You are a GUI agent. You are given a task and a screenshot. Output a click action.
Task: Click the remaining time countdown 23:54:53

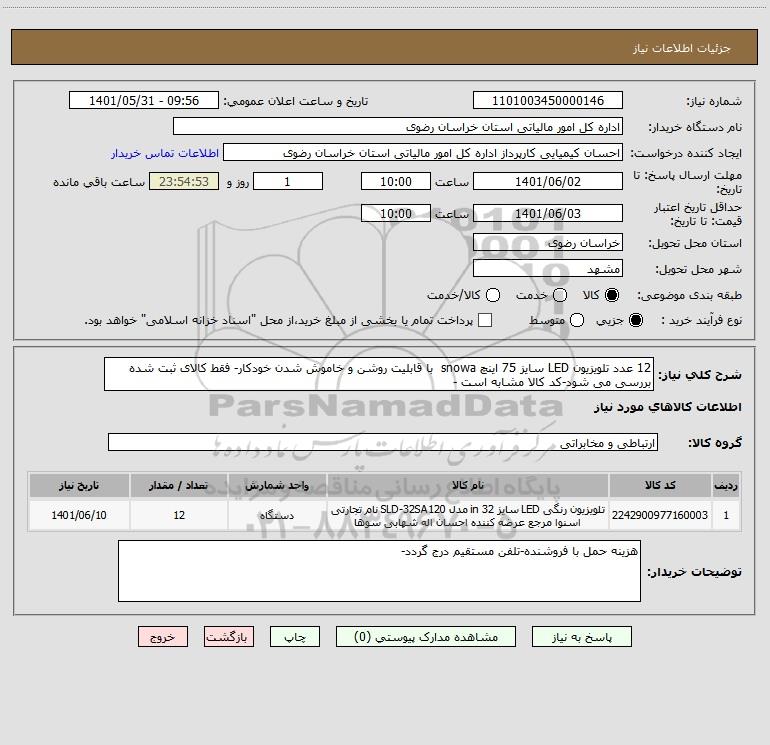[x=184, y=182]
